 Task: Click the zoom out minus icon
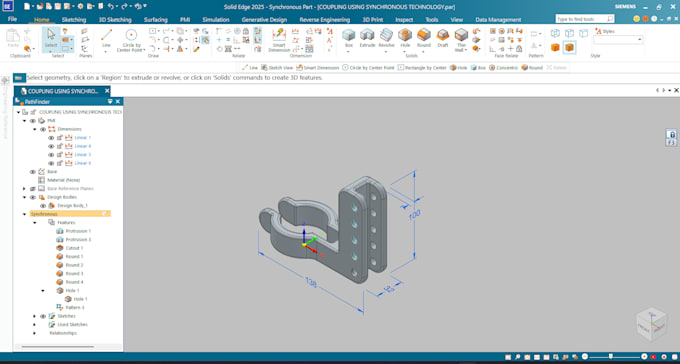tap(585, 357)
